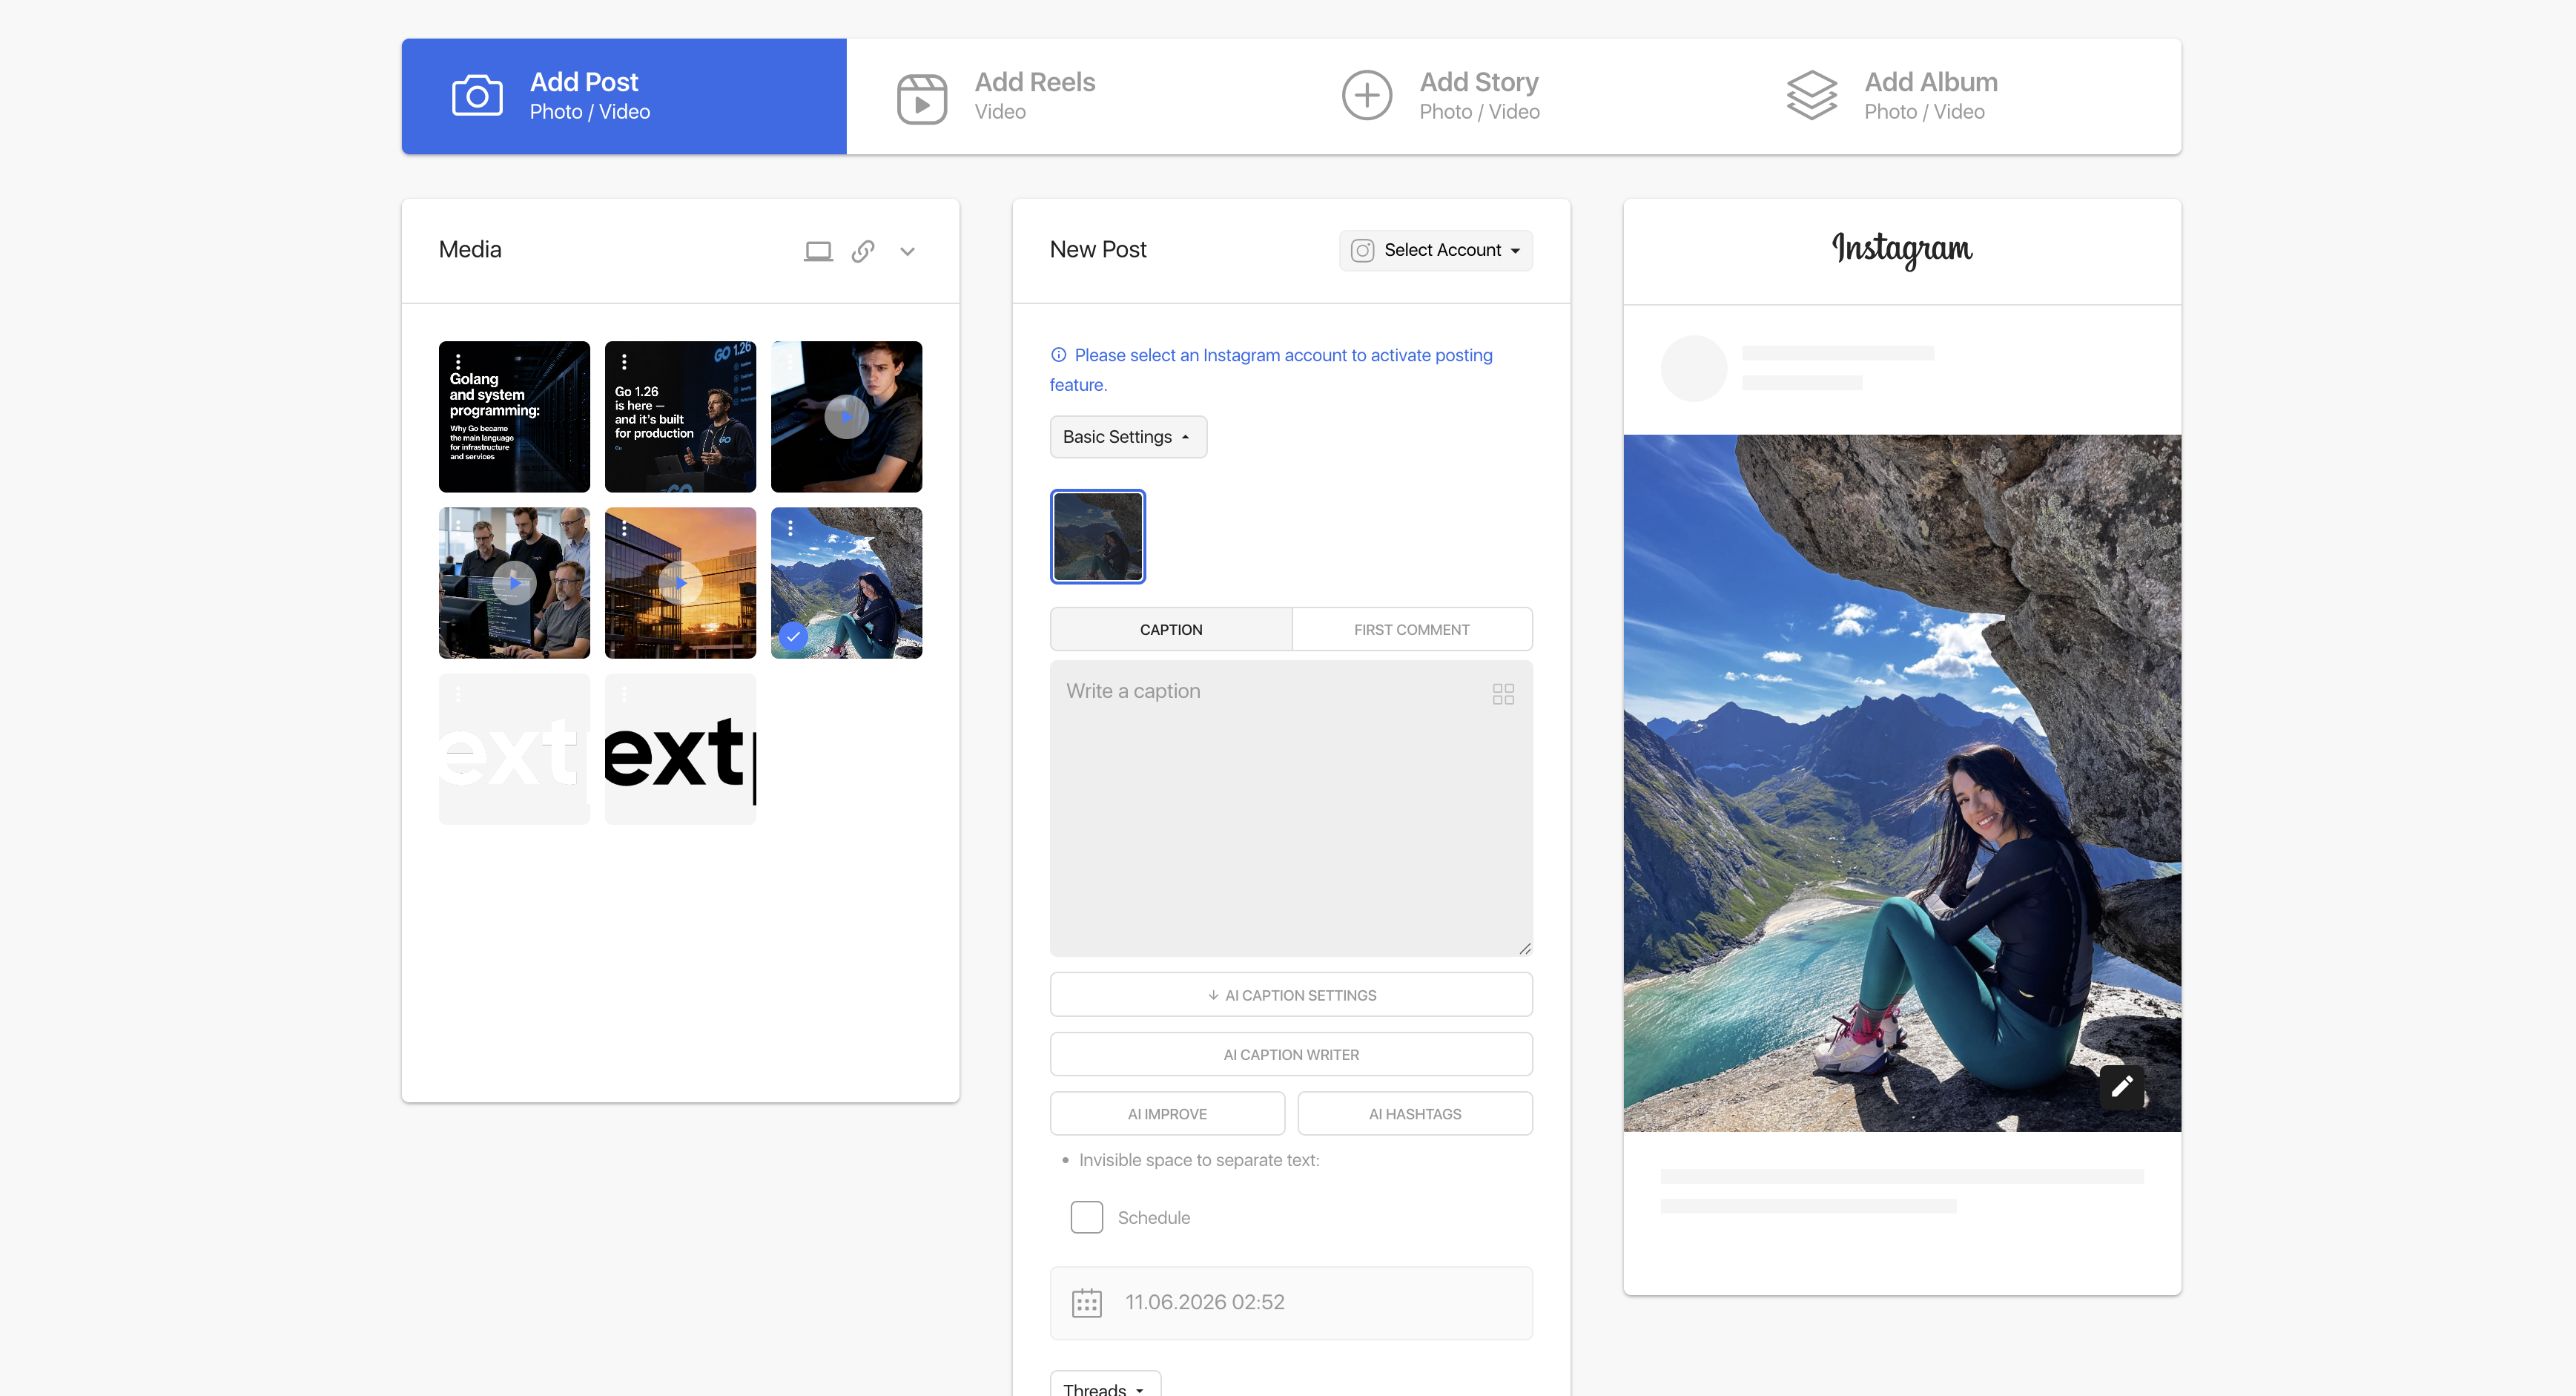This screenshot has width=2576, height=1396.
Task: Click the schedule date field 11.06.2026 02:52
Action: click(x=1291, y=1303)
